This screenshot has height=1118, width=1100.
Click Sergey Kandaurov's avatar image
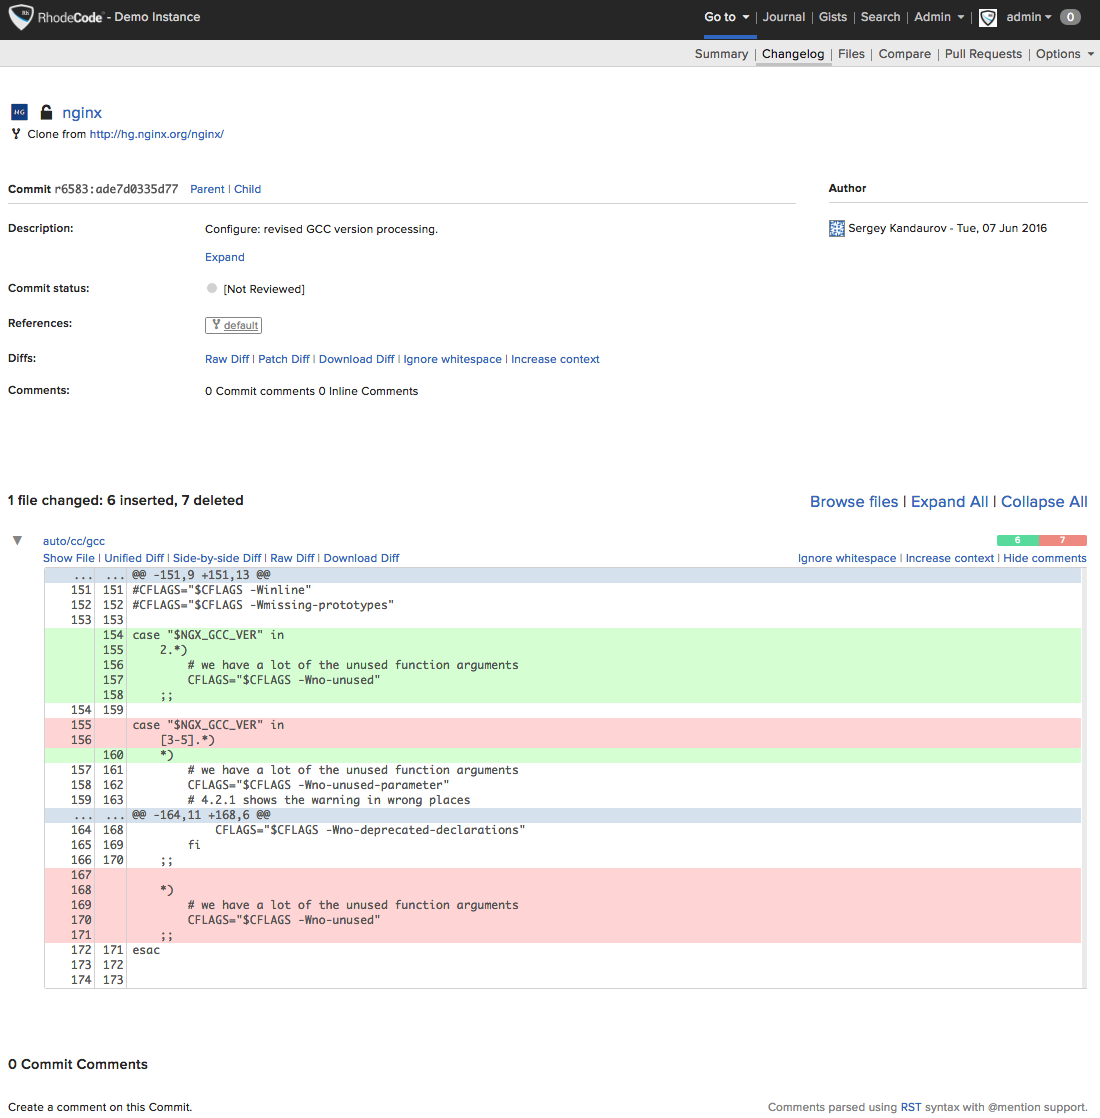coord(836,228)
